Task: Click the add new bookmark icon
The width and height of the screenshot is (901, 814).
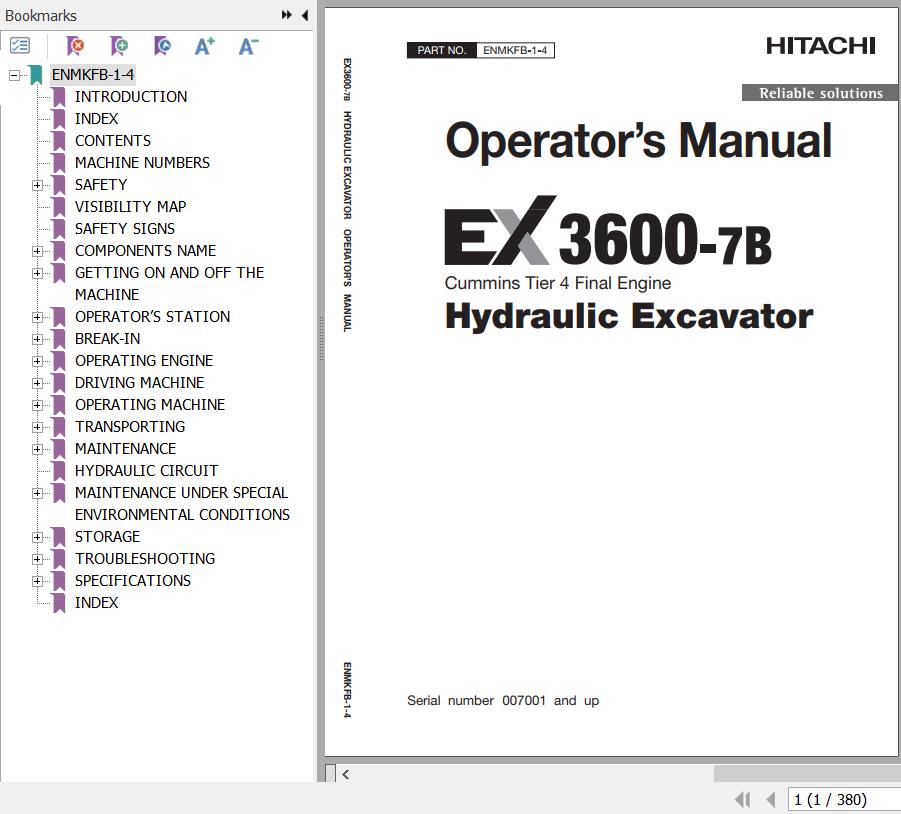Action: coord(118,46)
